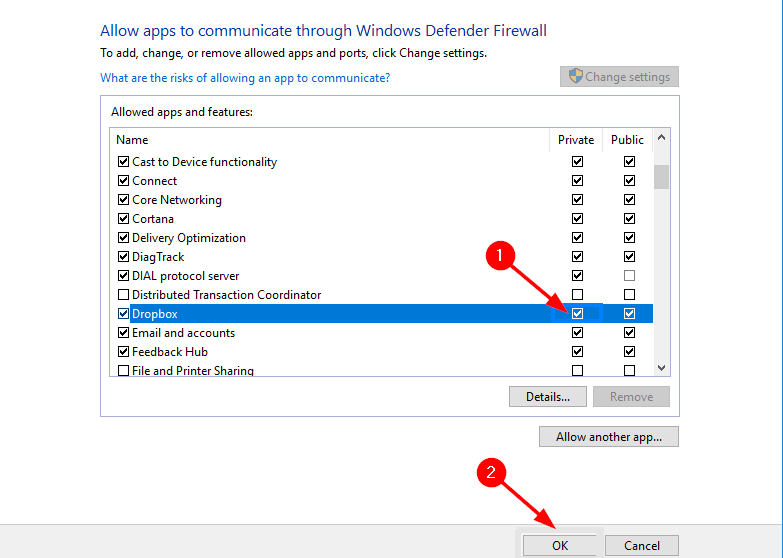Select the Email and accounts row
Image resolution: width=783 pixels, height=558 pixels.
click(x=184, y=333)
